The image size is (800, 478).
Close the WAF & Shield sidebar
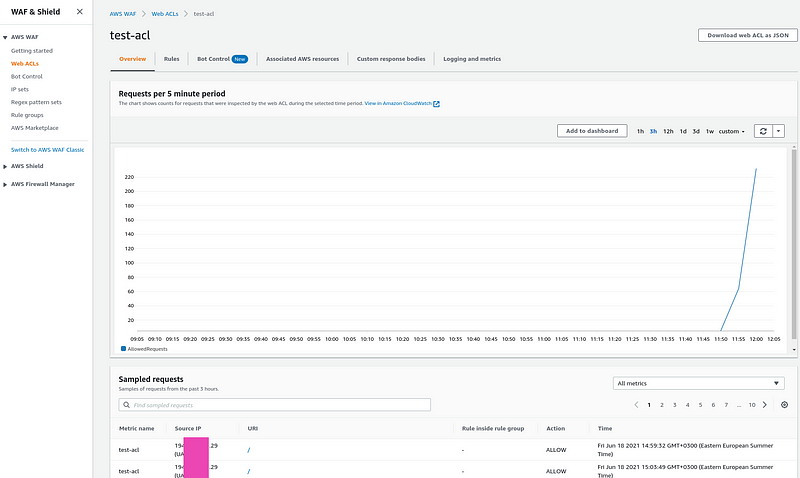click(x=80, y=11)
